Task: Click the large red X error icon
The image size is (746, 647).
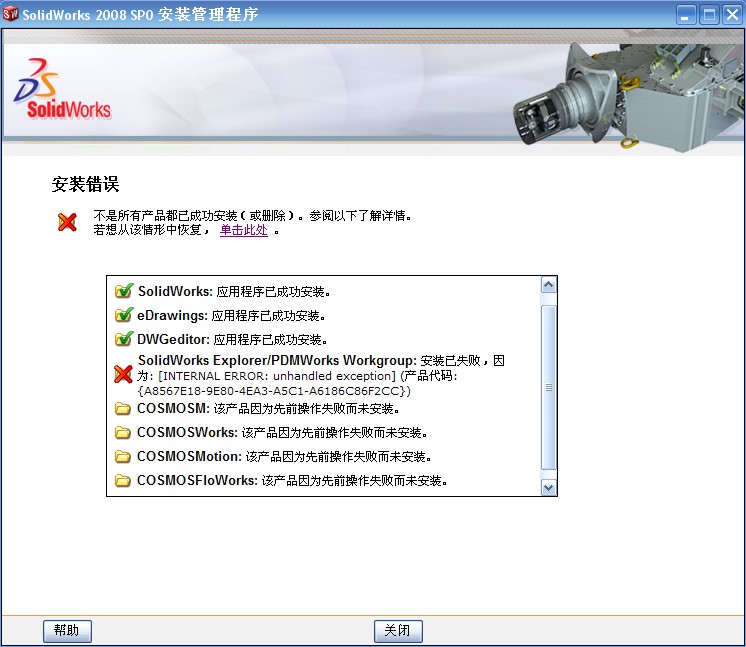Action: 67,222
